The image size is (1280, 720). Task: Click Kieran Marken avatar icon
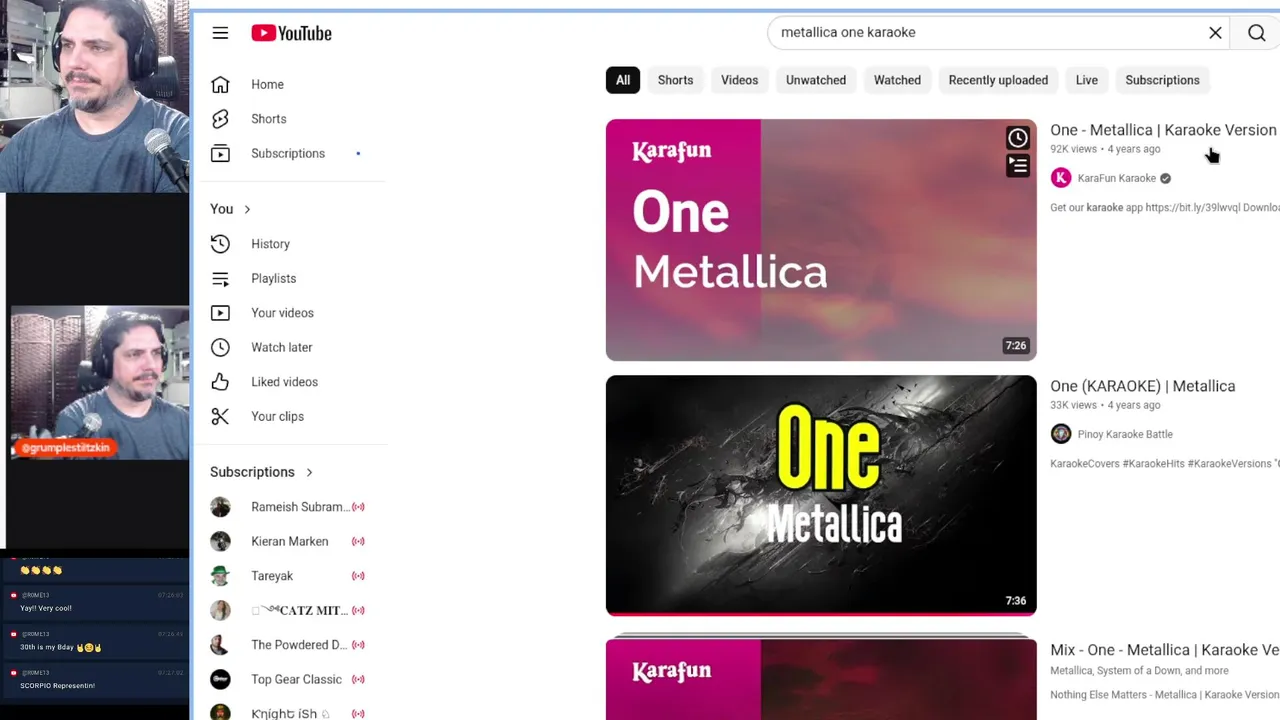[220, 542]
